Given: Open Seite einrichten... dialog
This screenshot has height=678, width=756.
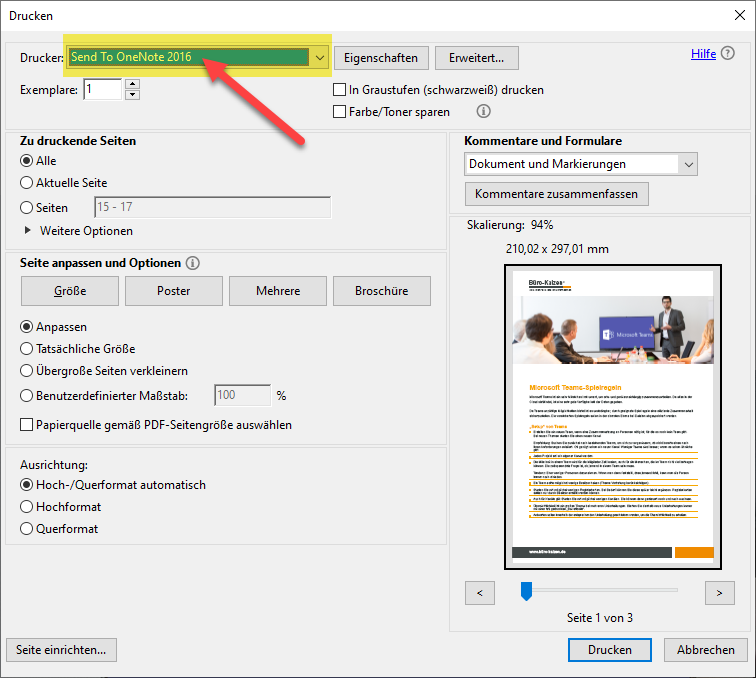Looking at the screenshot, I should (x=61, y=650).
